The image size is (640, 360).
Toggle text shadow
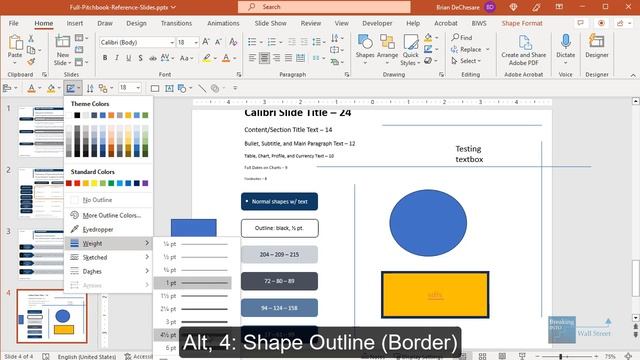[140, 58]
